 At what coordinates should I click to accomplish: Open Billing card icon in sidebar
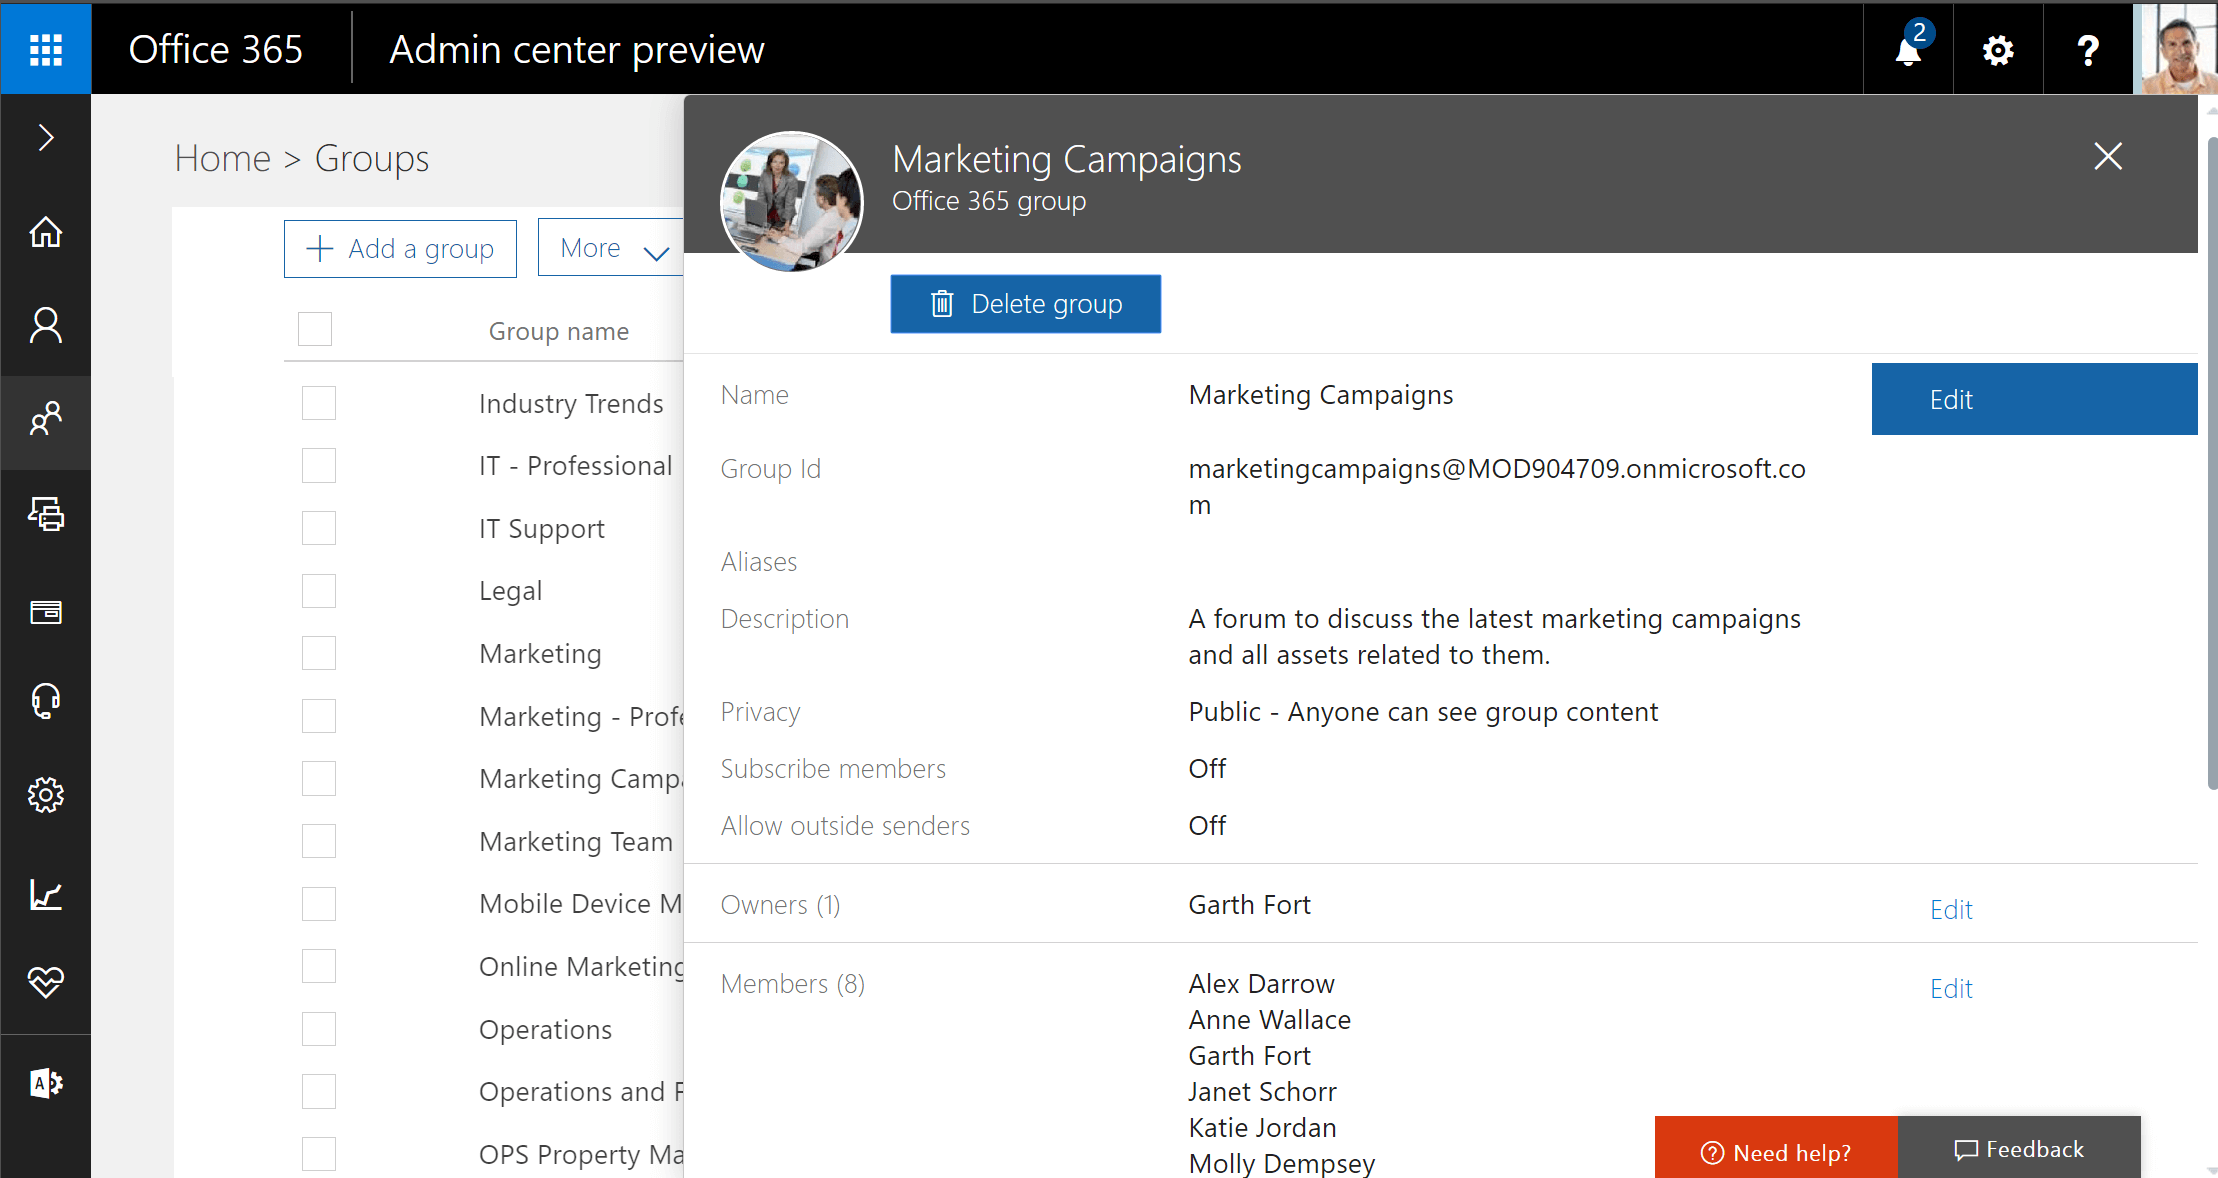pos(46,611)
